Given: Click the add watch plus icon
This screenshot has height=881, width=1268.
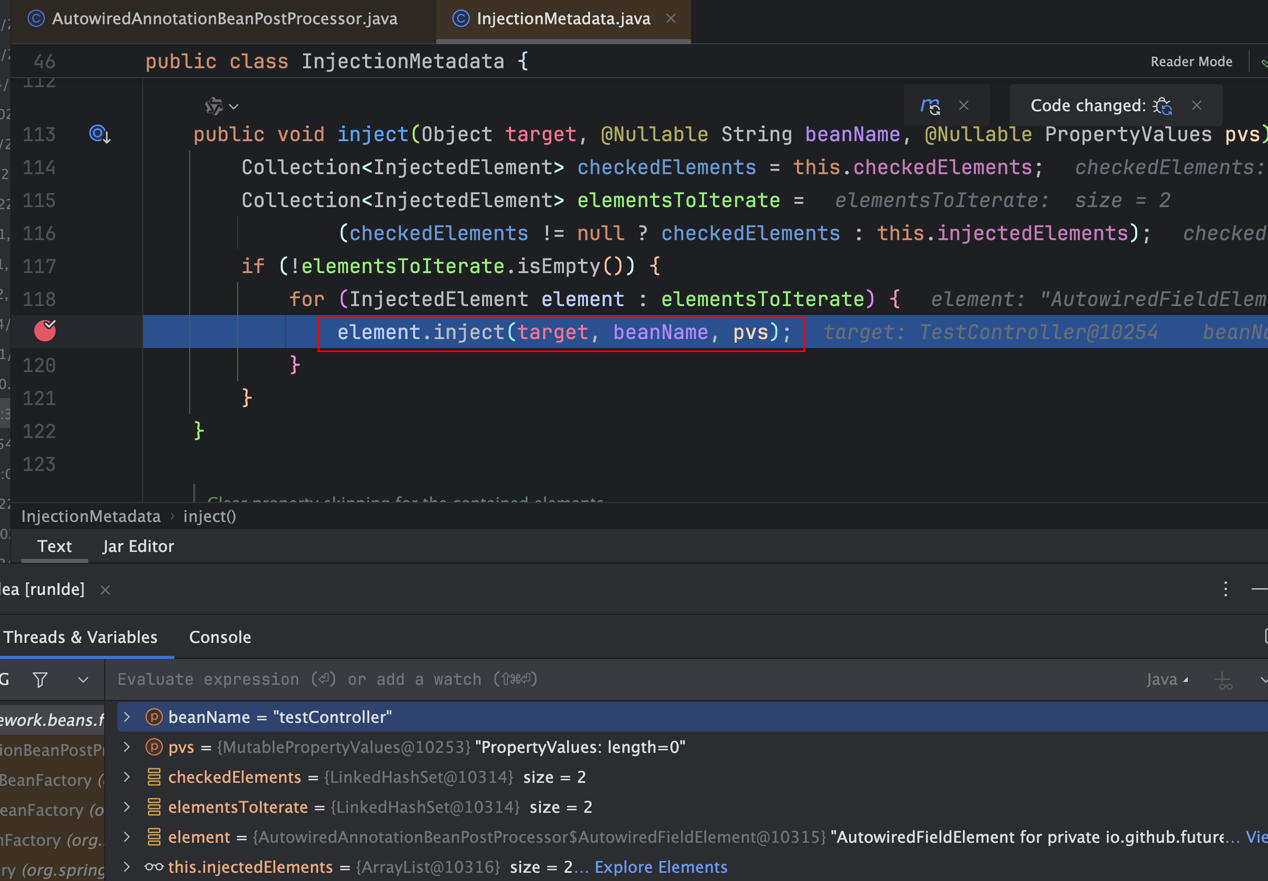Looking at the screenshot, I should pyautogui.click(x=1223, y=680).
